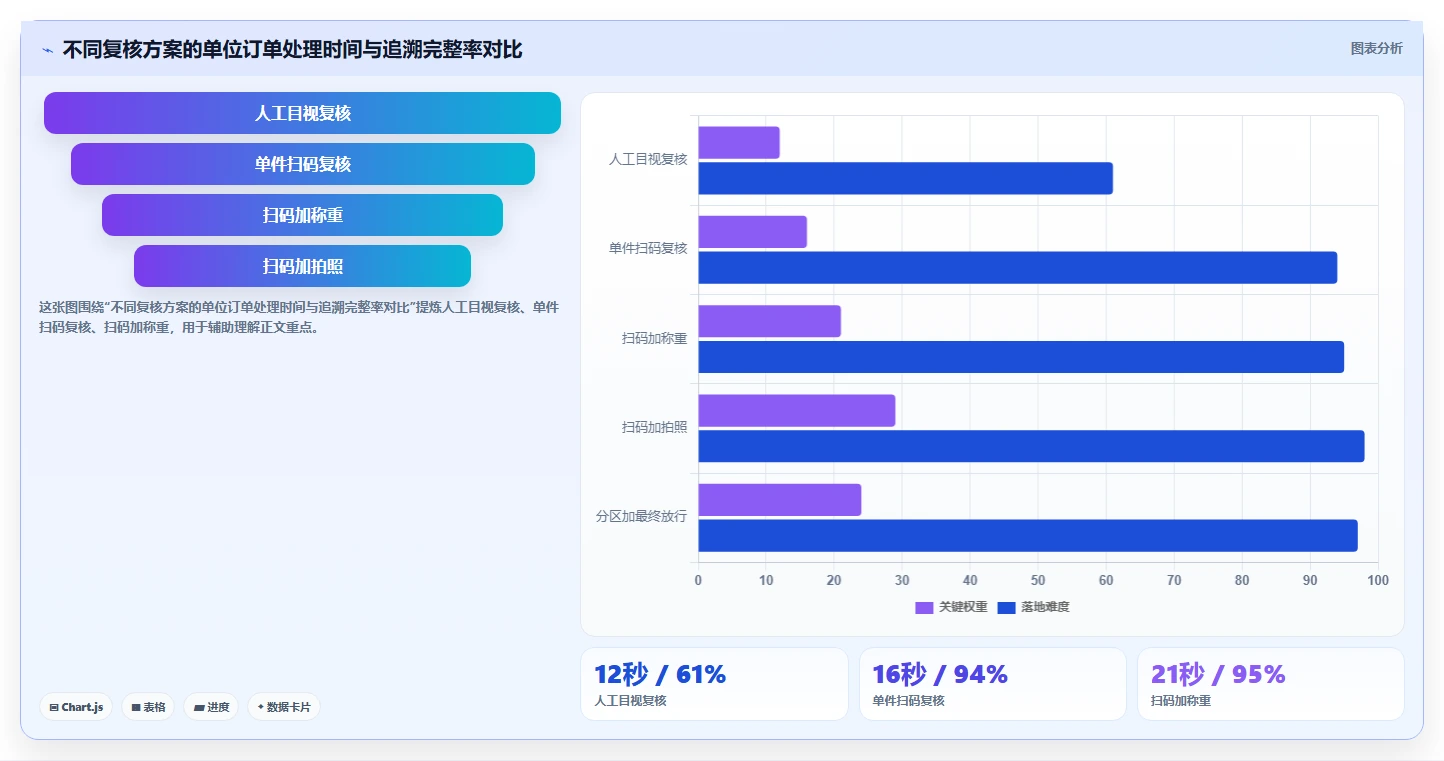Click the y-axis label 扫码加拍照
This screenshot has height=761, width=1444.
655,427
